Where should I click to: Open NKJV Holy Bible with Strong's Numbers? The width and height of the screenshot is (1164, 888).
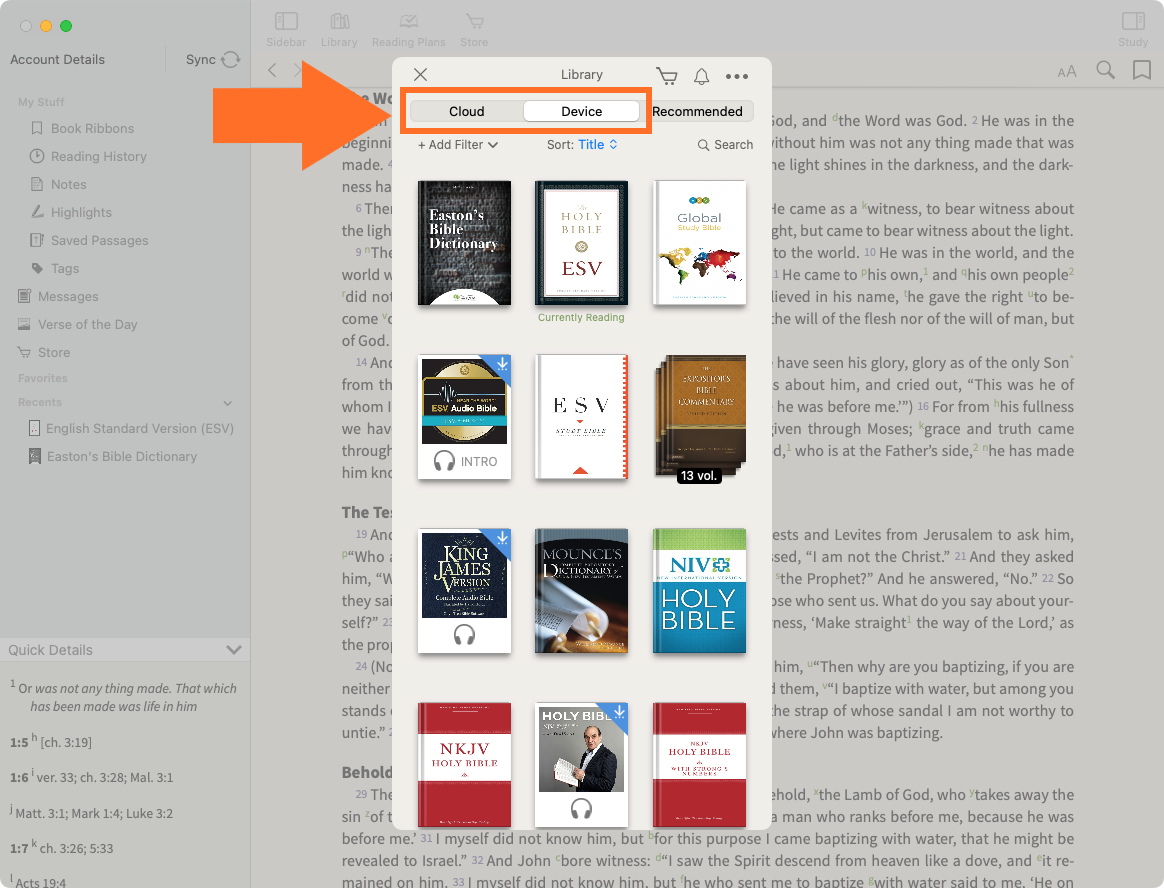[699, 765]
